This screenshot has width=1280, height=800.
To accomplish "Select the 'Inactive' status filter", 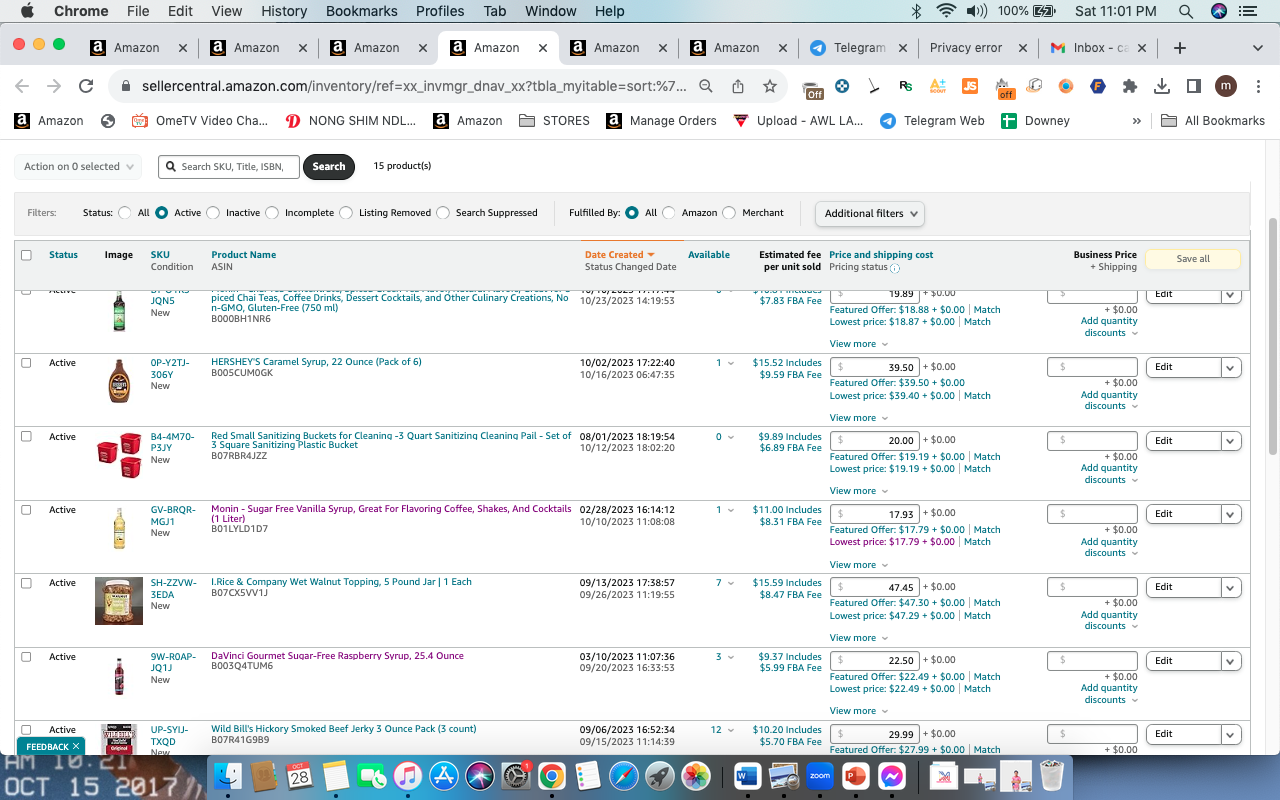I will click(212, 213).
